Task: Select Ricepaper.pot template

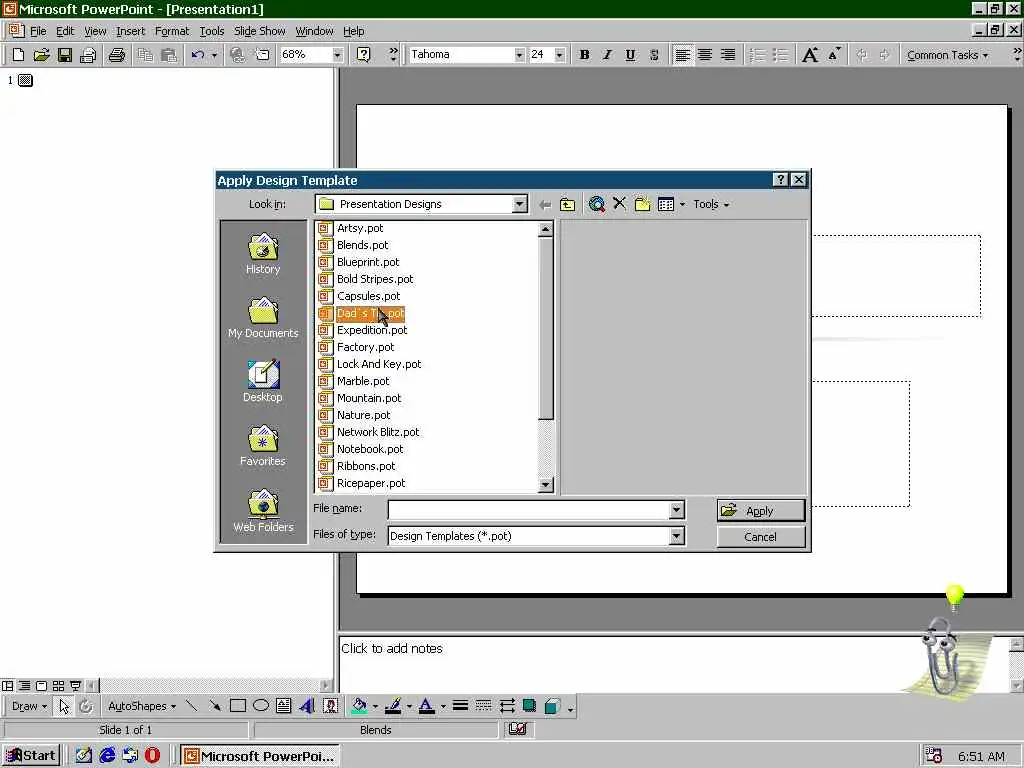Action: click(x=370, y=483)
